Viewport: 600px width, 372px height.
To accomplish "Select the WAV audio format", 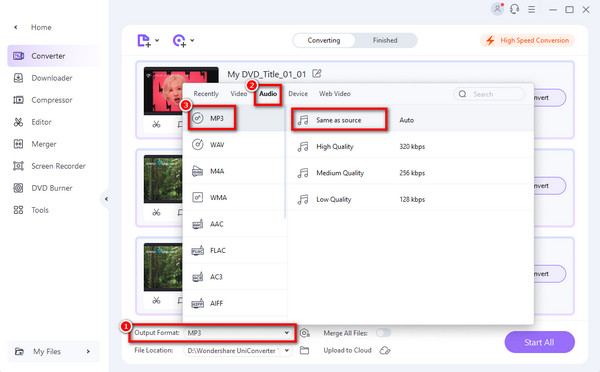I will click(235, 145).
